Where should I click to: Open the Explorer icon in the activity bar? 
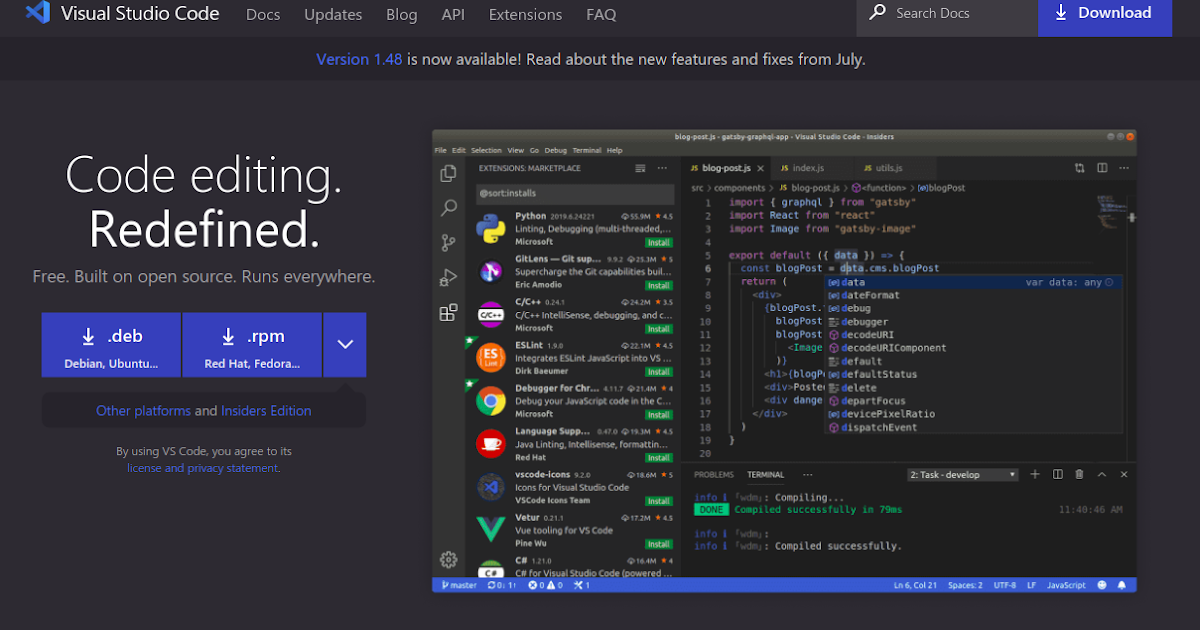coord(449,172)
